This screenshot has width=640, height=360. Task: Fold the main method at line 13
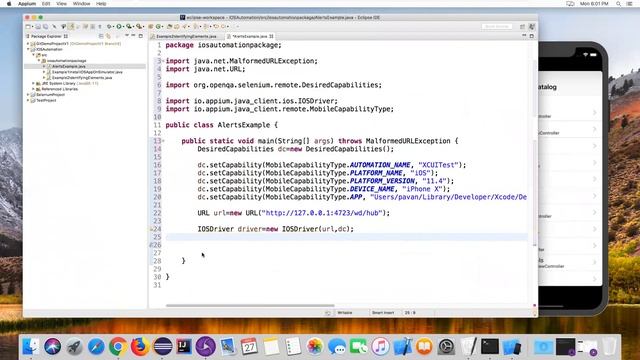[x=163, y=141]
